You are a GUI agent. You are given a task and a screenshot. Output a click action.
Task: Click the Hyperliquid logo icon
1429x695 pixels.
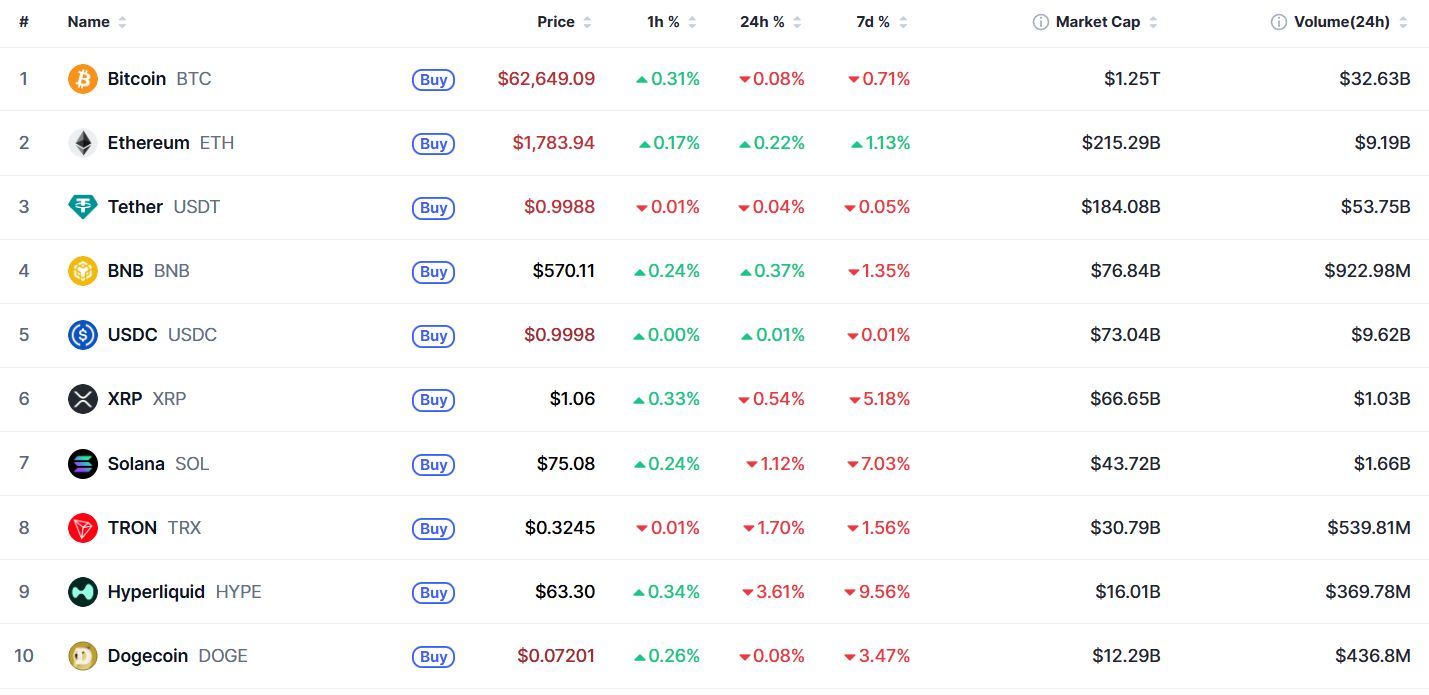(x=83, y=592)
